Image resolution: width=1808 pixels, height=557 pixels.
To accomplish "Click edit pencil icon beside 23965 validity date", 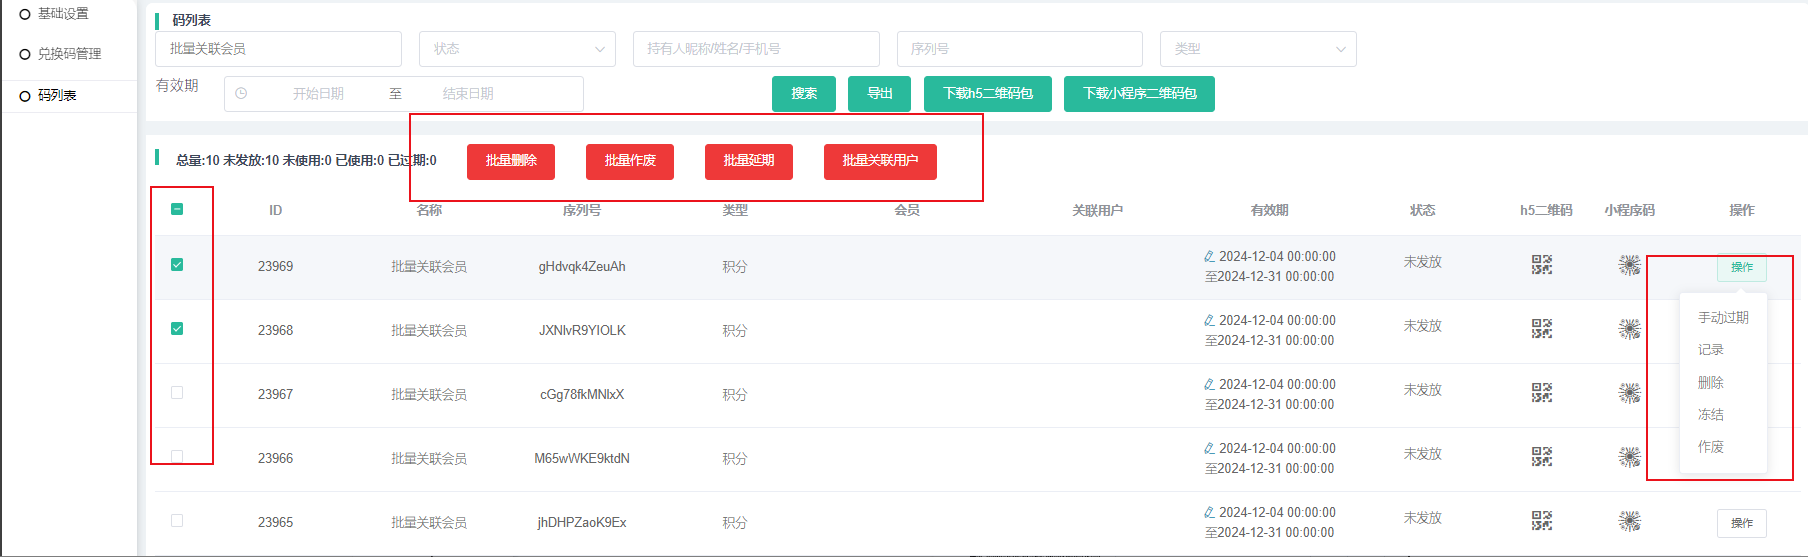I will click(x=1209, y=513).
